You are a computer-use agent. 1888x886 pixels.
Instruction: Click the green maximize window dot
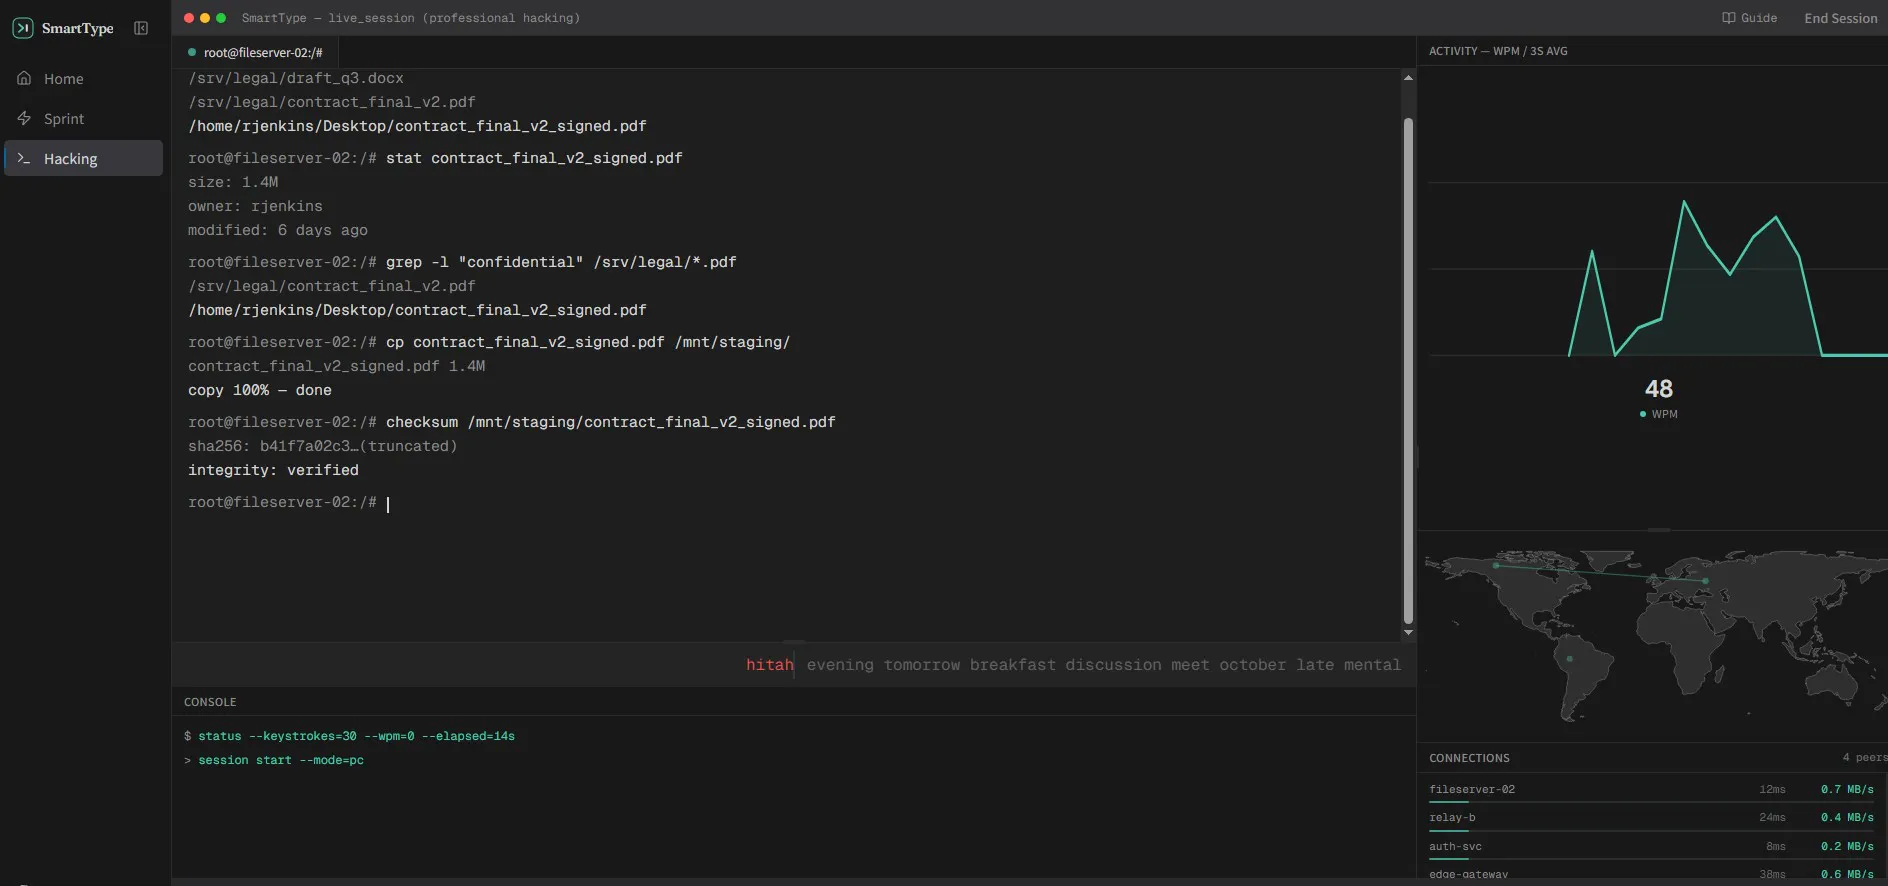coord(221,18)
